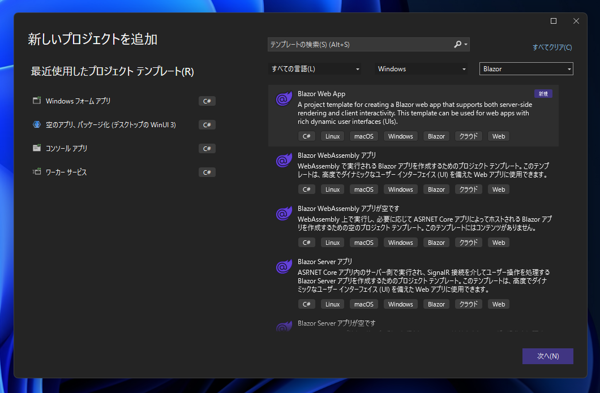Click the Blazor WebAssembly アプリが空です template icon
Image resolution: width=600 pixels, height=393 pixels.
284,214
